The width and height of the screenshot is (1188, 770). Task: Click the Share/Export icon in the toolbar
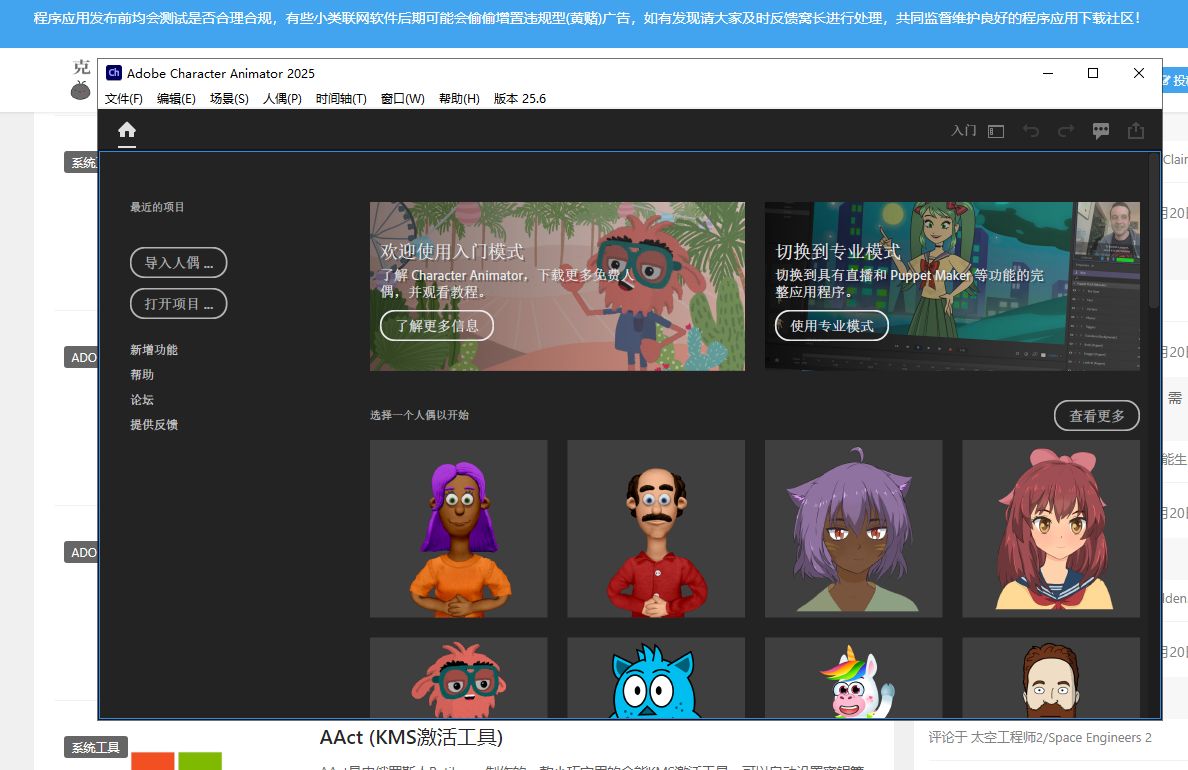1135,130
